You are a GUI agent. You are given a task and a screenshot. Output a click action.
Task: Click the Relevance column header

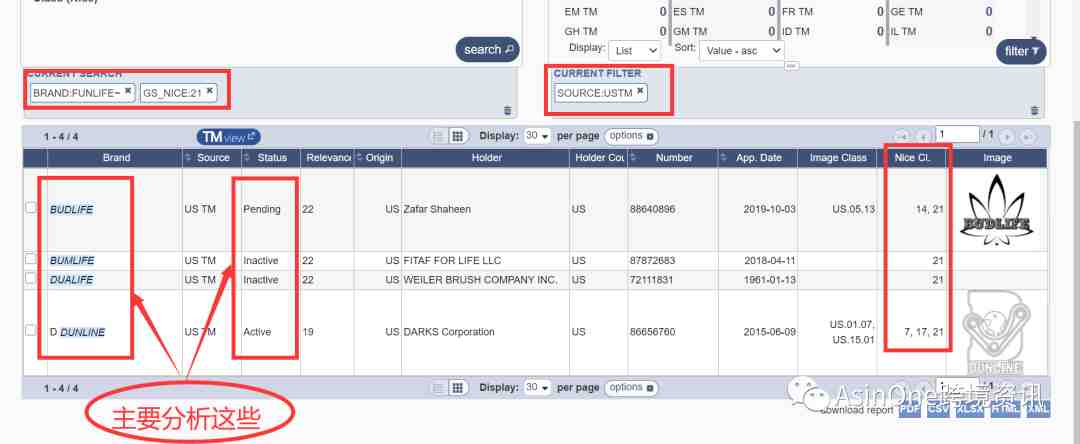(328, 158)
